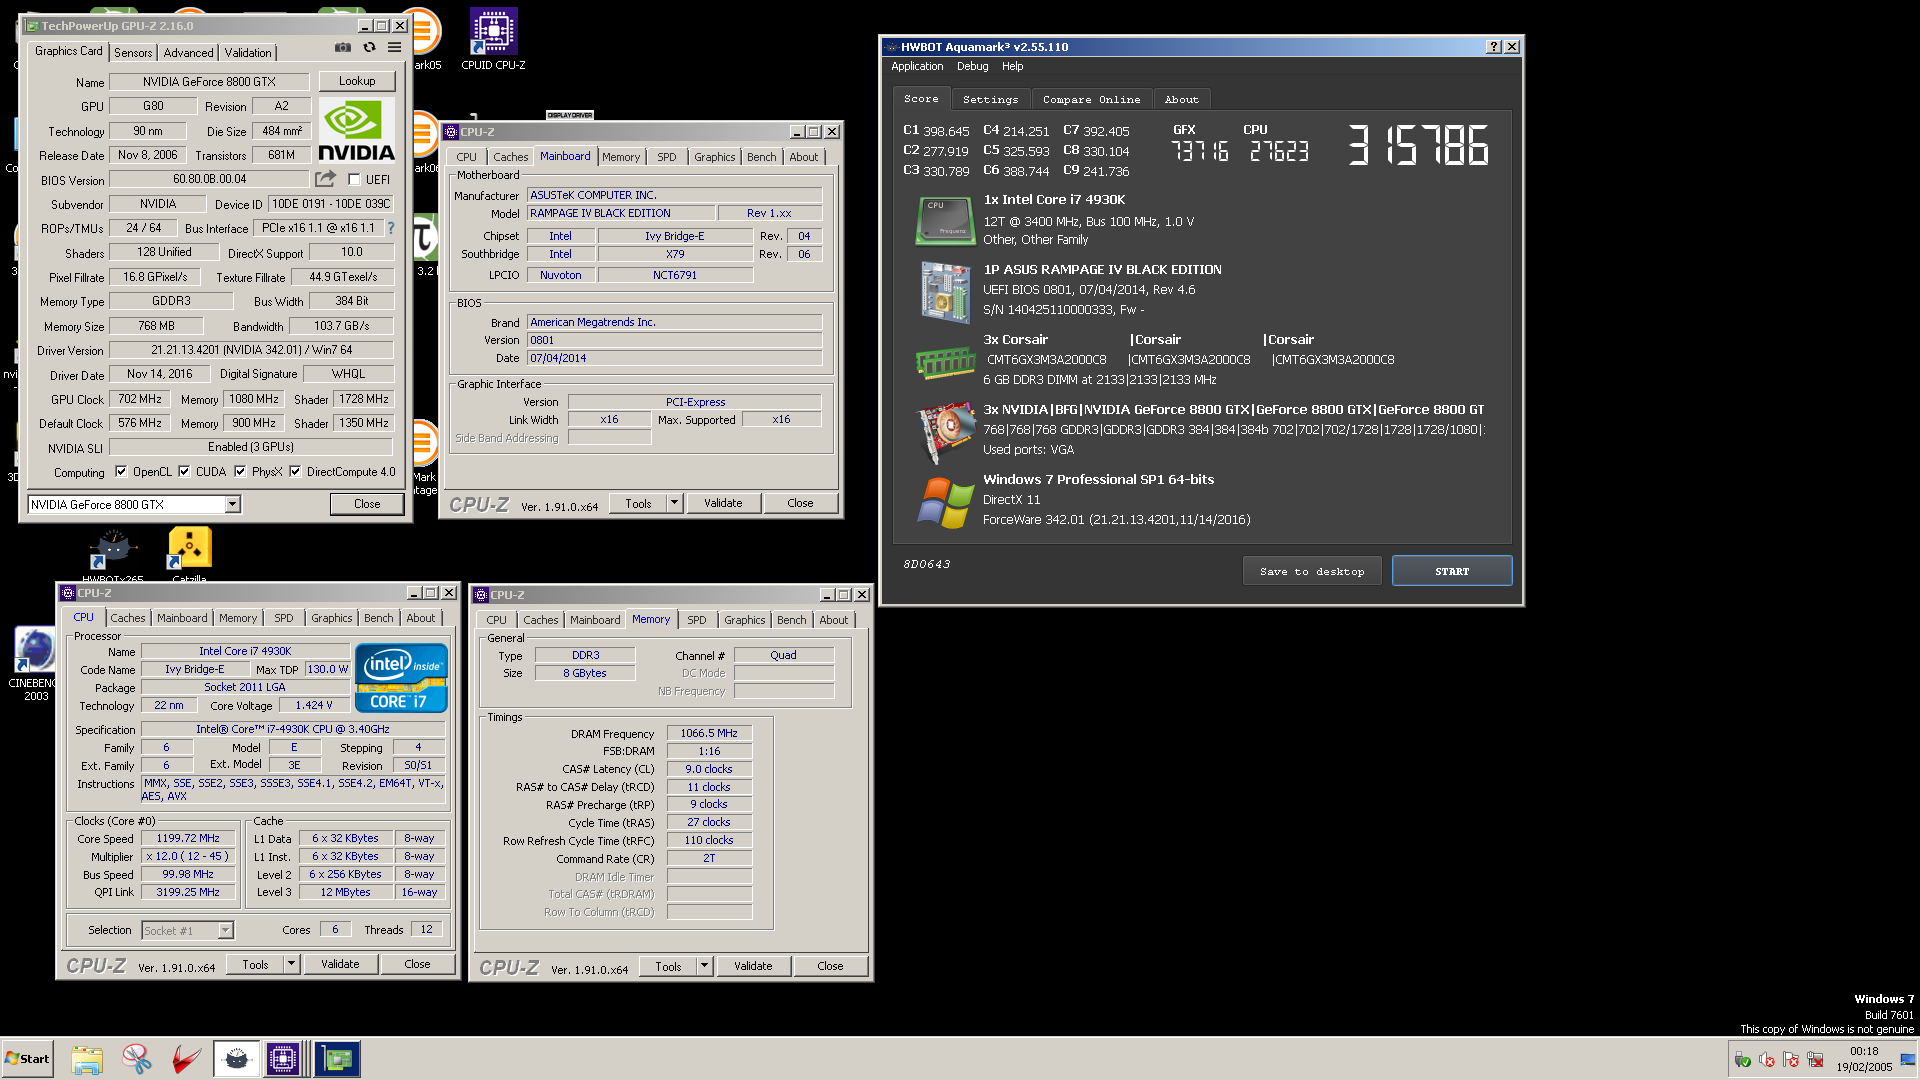Image resolution: width=1920 pixels, height=1080 pixels.
Task: Open Validation tab in GPU-Z
Action: (x=248, y=53)
